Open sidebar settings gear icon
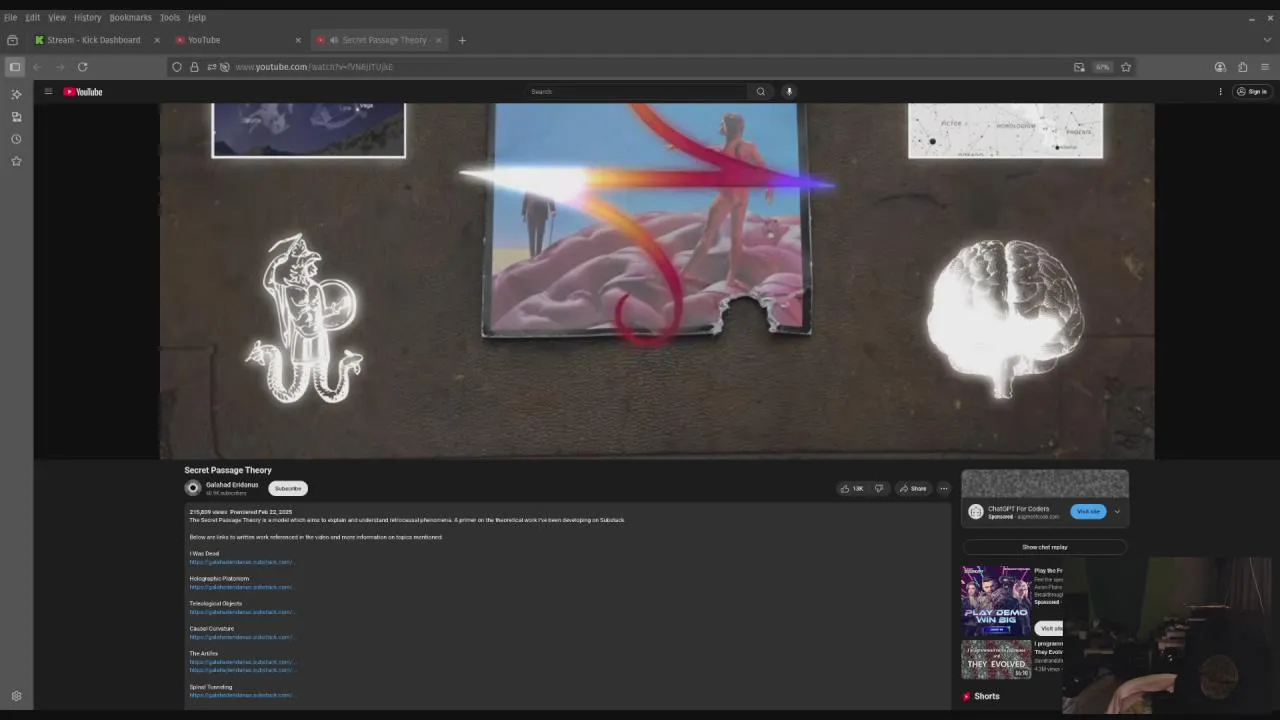 click(16, 696)
